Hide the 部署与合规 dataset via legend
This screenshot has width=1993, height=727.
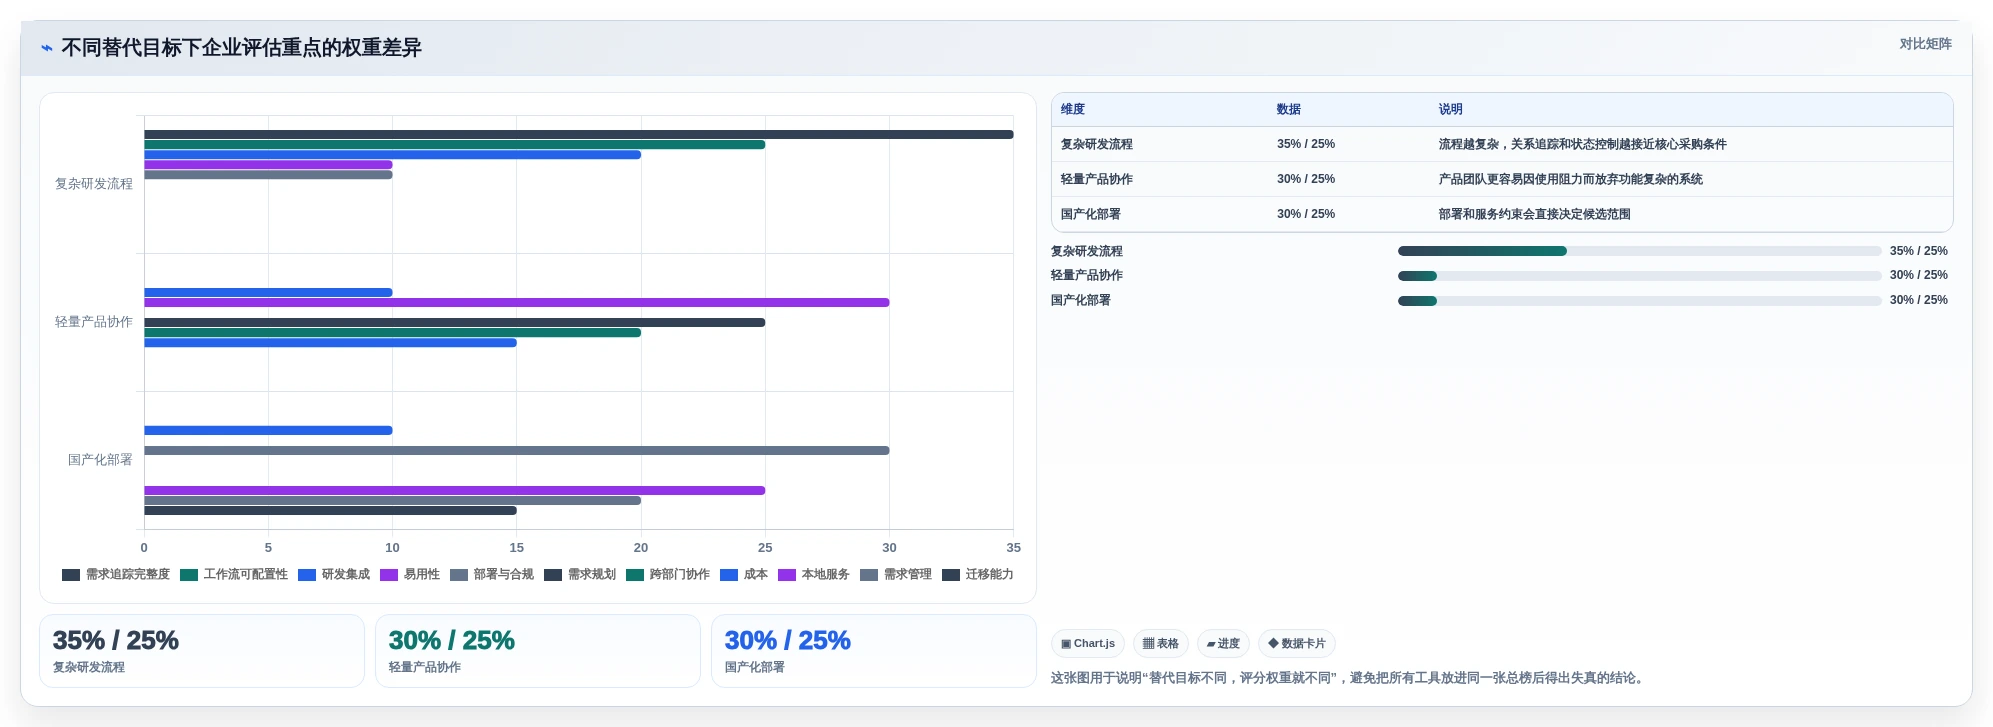click(x=492, y=575)
